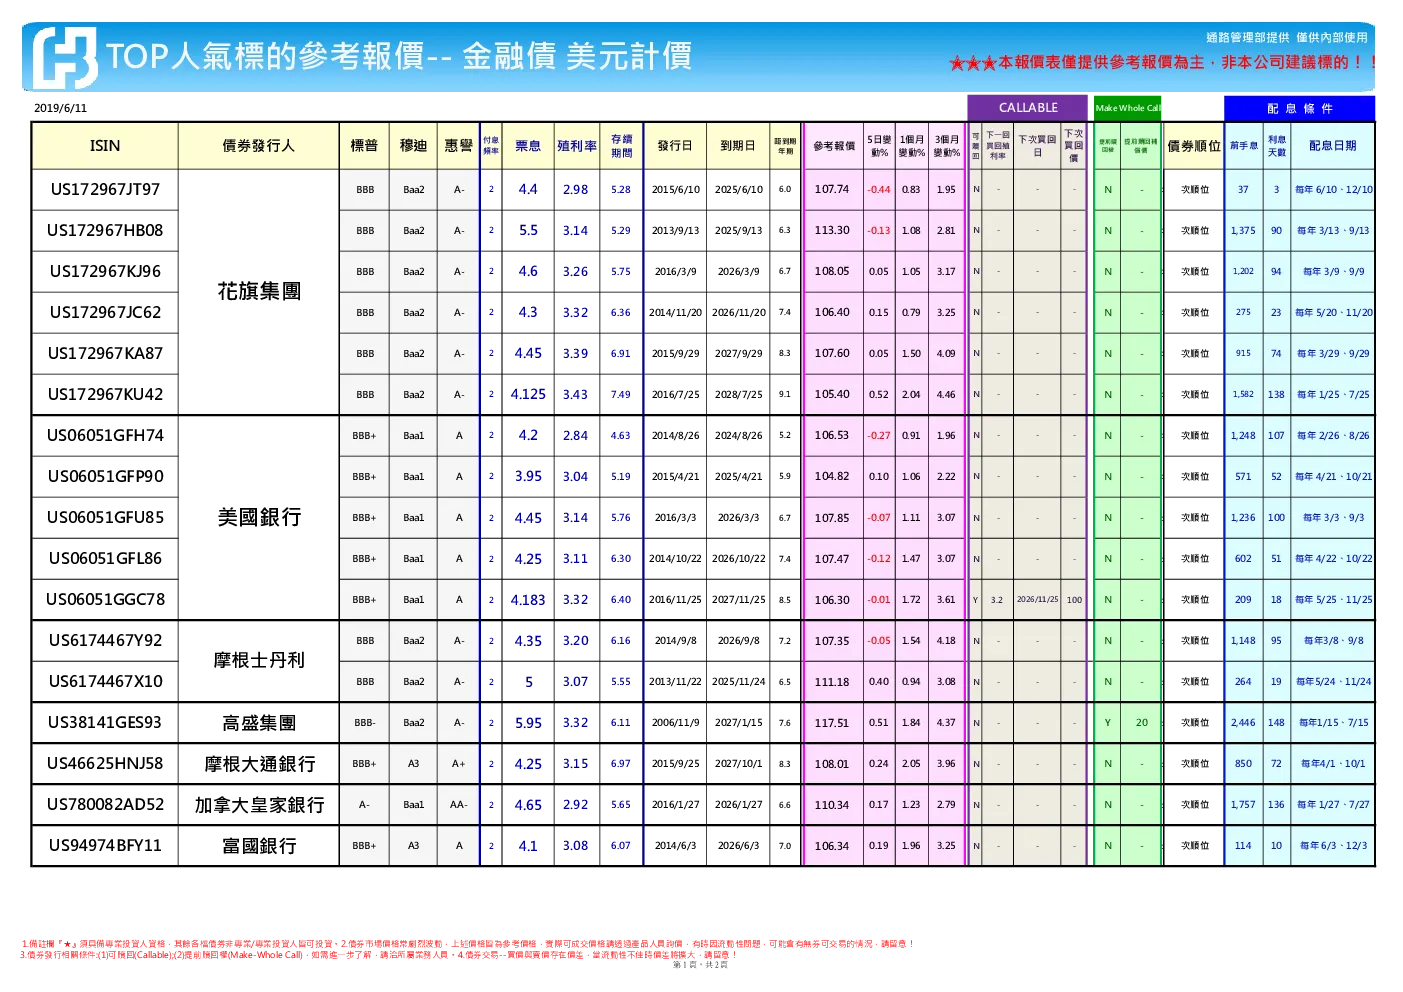Image resolution: width=1403 pixels, height=992 pixels.
Task: Click the page number footer text
Action: [x=700, y=965]
